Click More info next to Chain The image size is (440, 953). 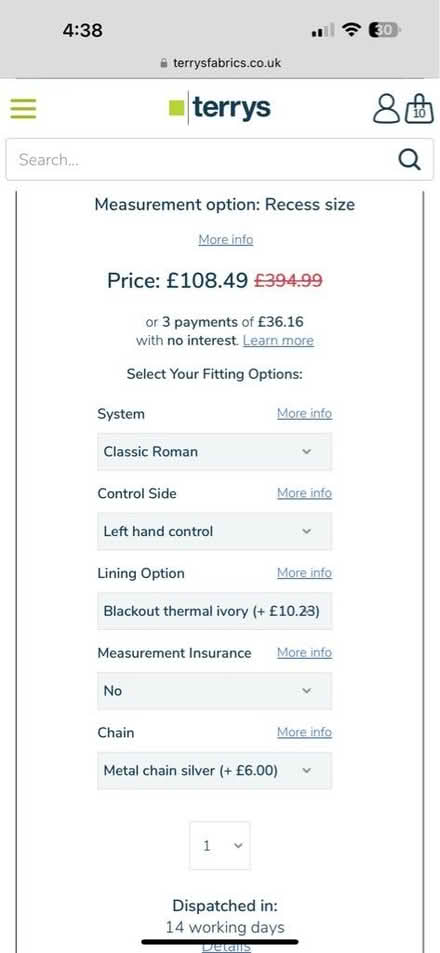tap(304, 732)
